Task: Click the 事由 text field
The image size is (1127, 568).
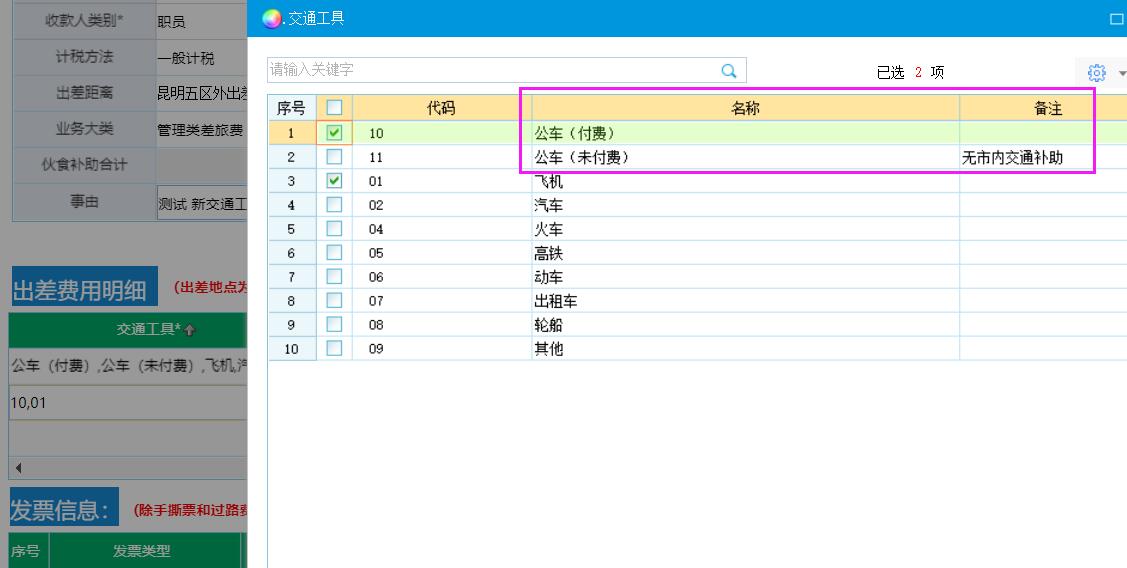Action: [202, 203]
